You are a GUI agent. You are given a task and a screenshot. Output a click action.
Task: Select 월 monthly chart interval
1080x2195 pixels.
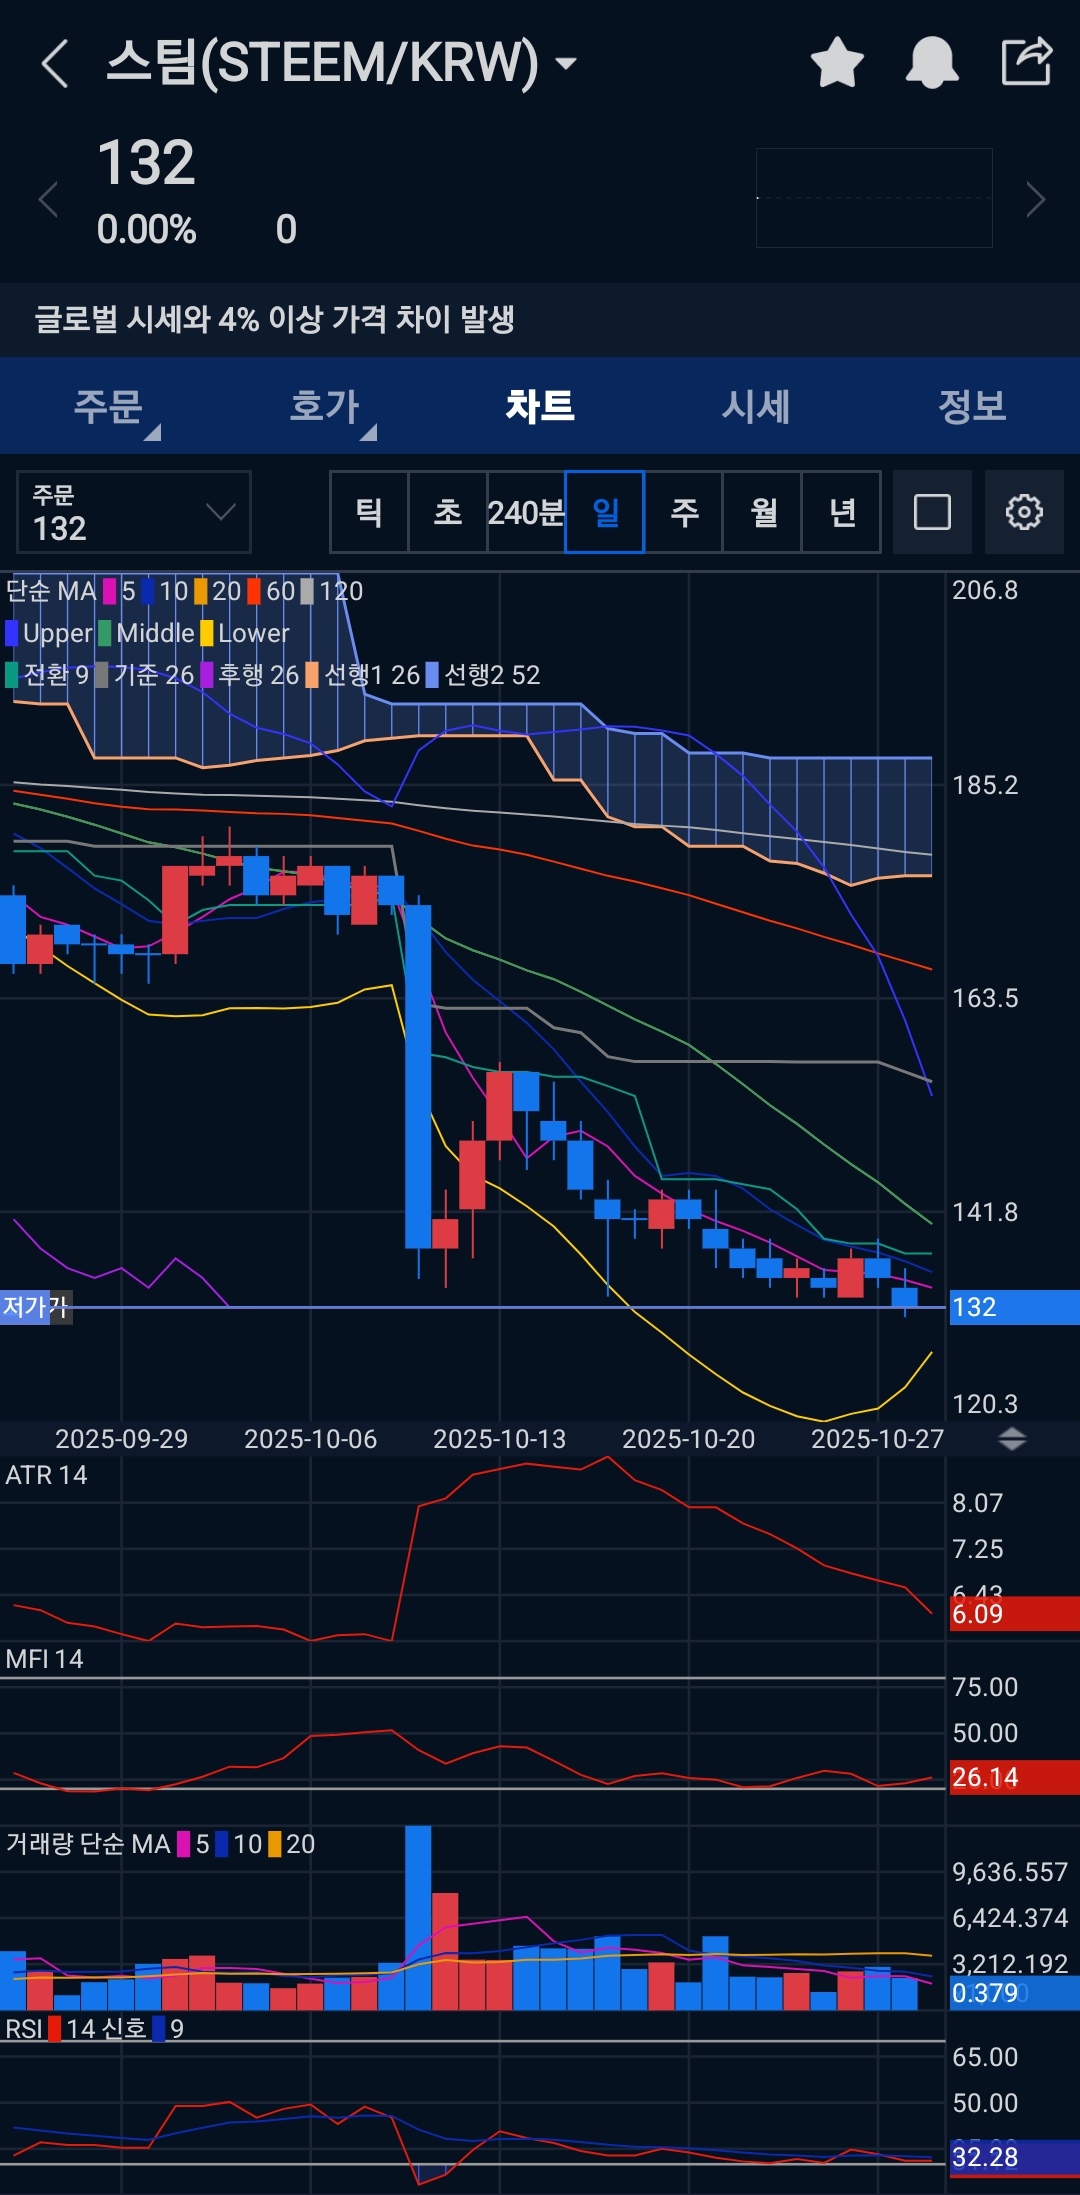(x=763, y=512)
